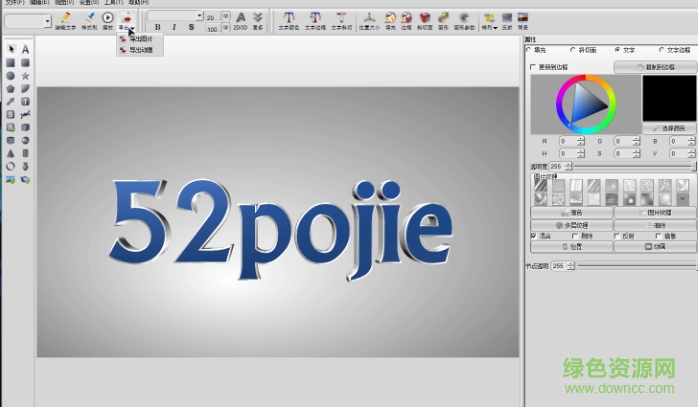Toggle the Reflection checkbox in panel
Image resolution: width=698 pixels, height=407 pixels.
tap(617, 236)
